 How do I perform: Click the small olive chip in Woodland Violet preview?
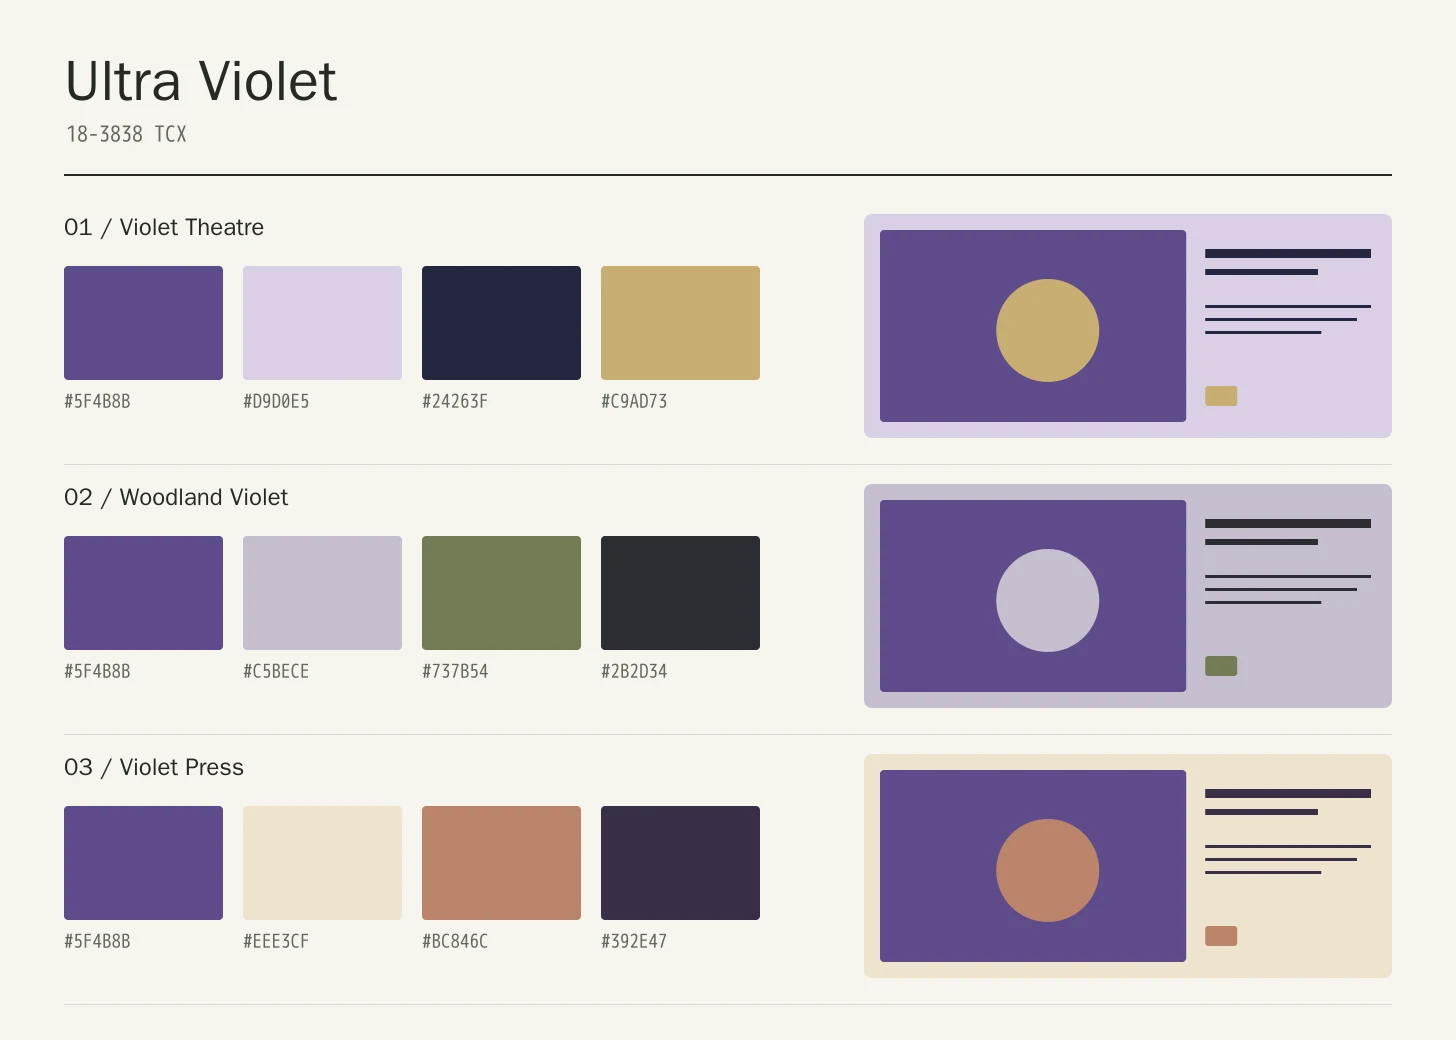point(1221,666)
